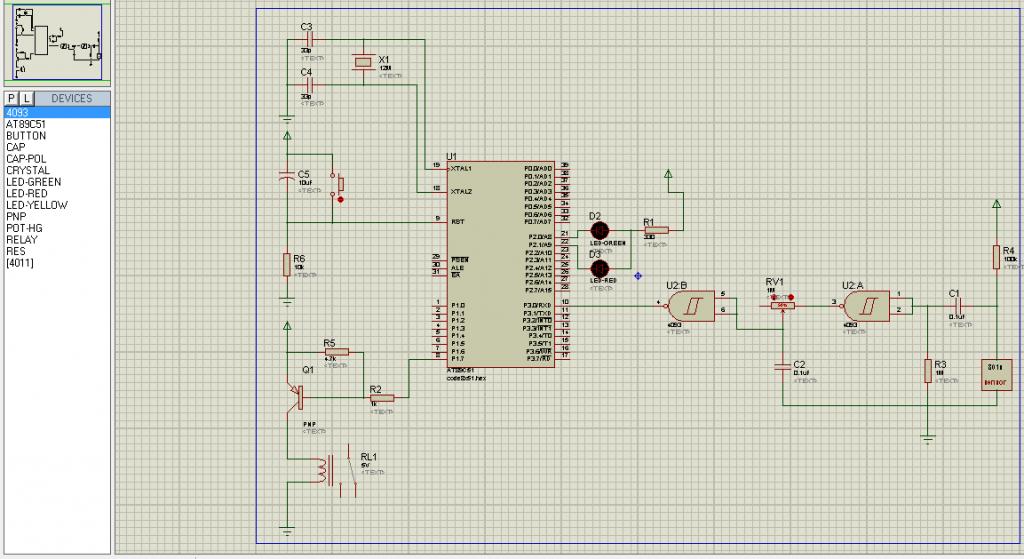The width and height of the screenshot is (1024, 559).
Task: Click the C3 capacitor symbol
Action: [x=310, y=39]
